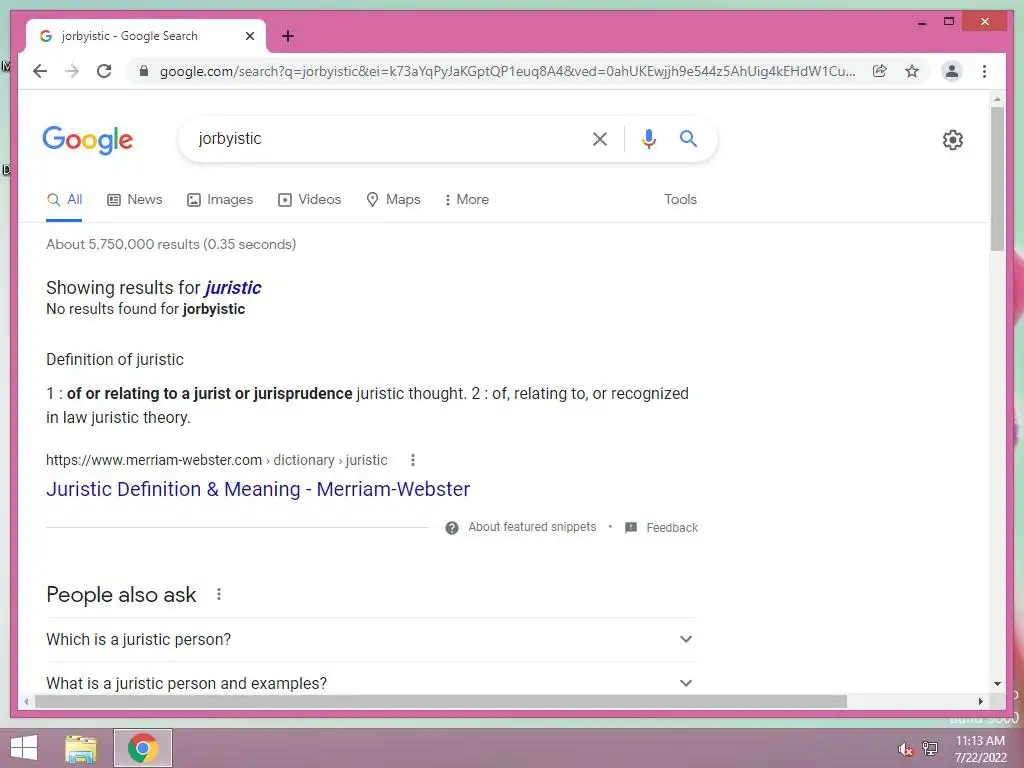Open Google quick settings gear
1024x768 pixels.
(952, 139)
